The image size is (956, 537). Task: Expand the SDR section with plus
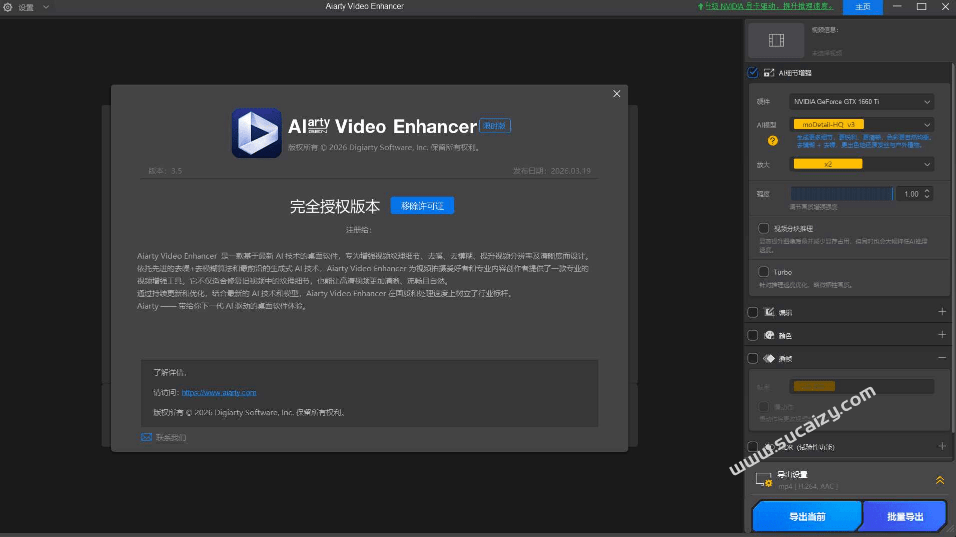point(942,447)
